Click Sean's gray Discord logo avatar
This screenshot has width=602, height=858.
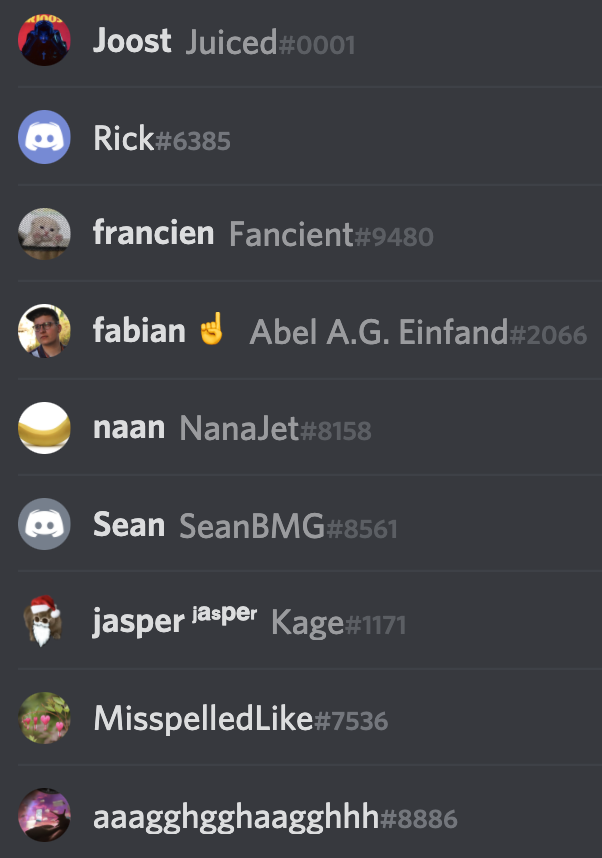click(x=44, y=524)
